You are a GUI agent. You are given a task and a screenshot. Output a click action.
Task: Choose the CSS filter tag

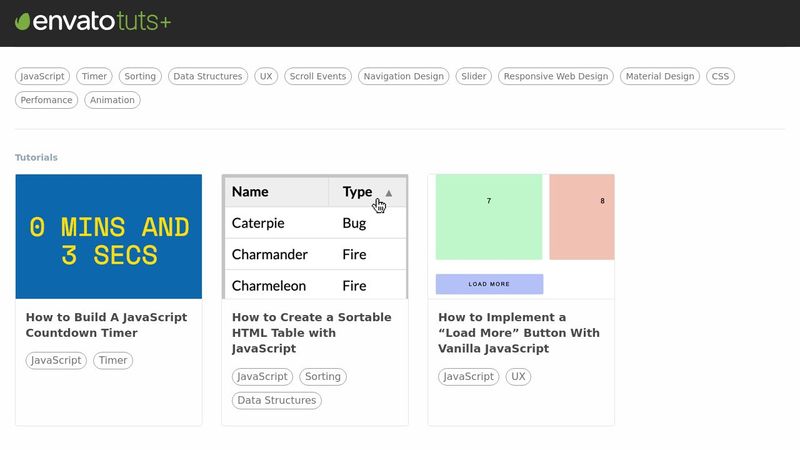click(x=720, y=76)
